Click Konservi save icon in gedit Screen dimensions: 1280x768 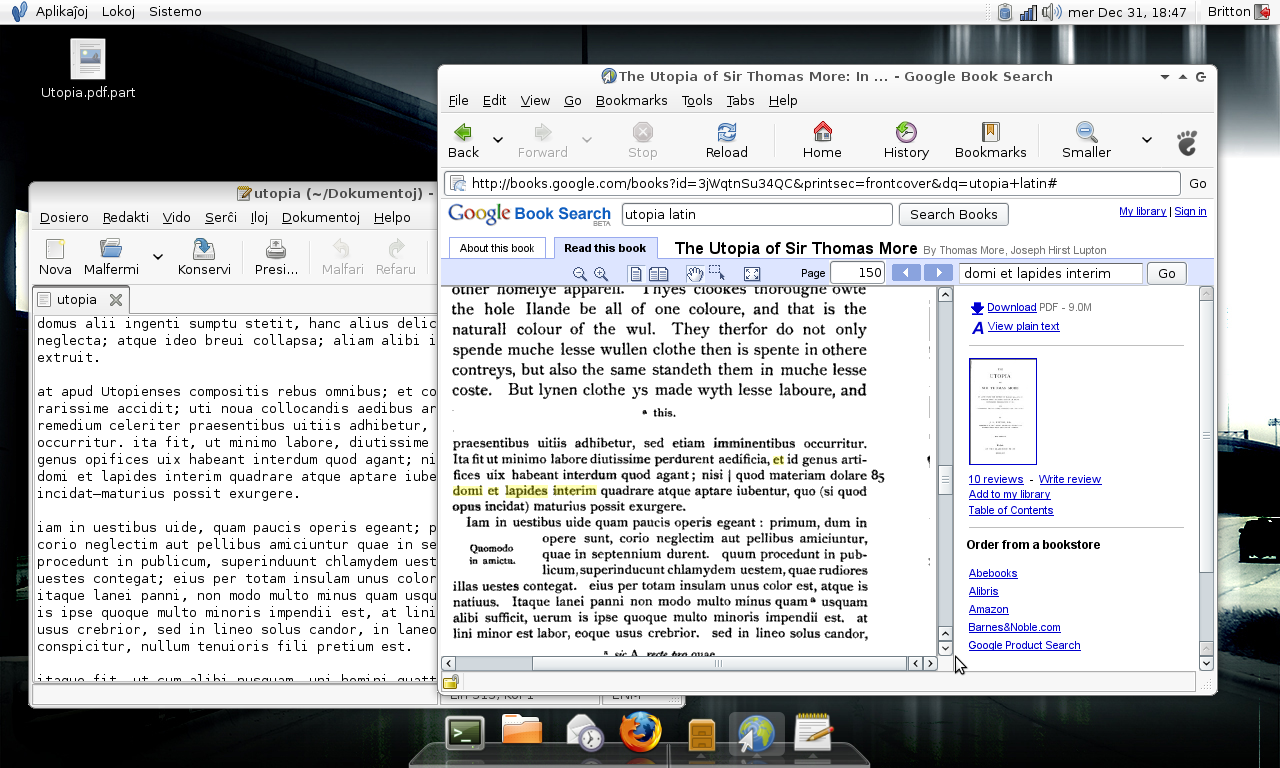[204, 250]
